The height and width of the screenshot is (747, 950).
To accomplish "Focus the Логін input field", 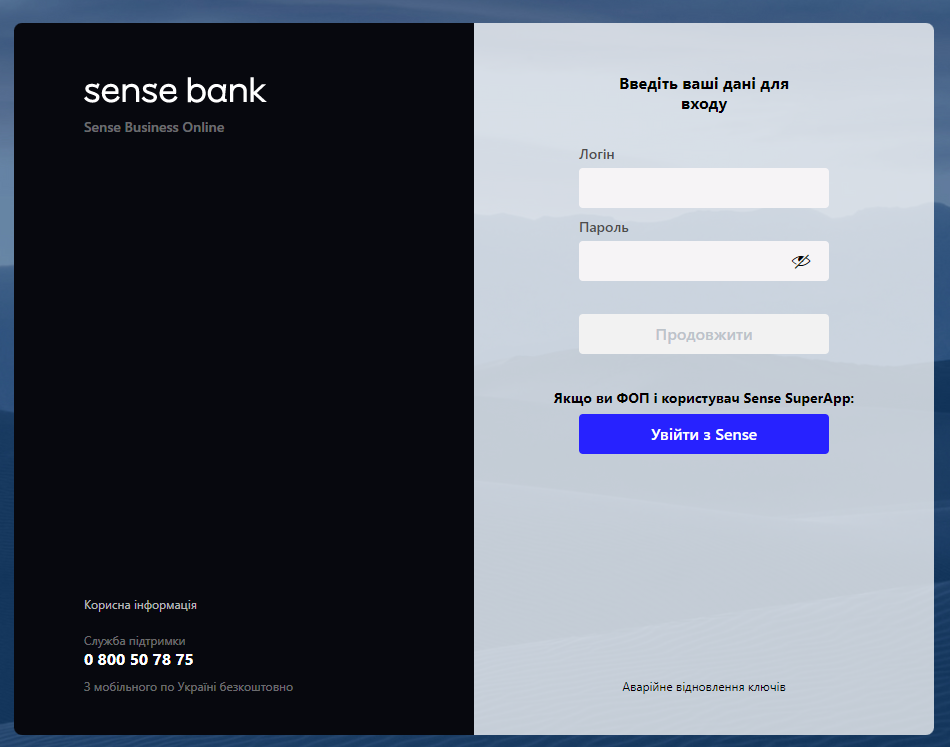I will pyautogui.click(x=703, y=188).
